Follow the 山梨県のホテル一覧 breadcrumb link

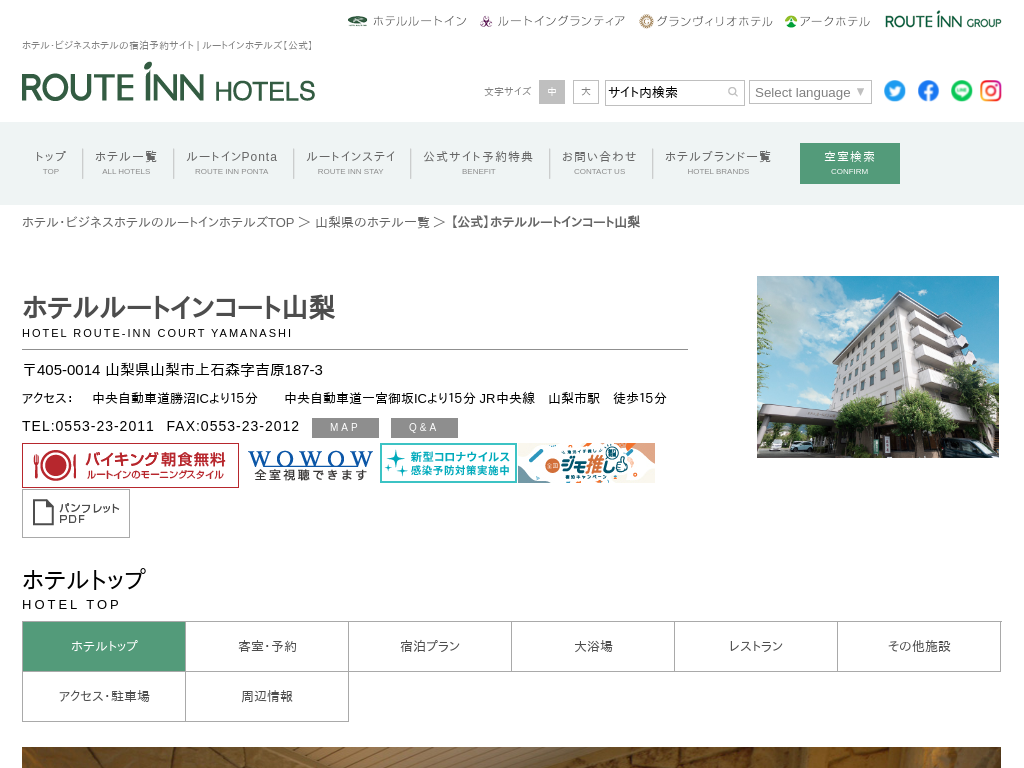click(x=372, y=223)
